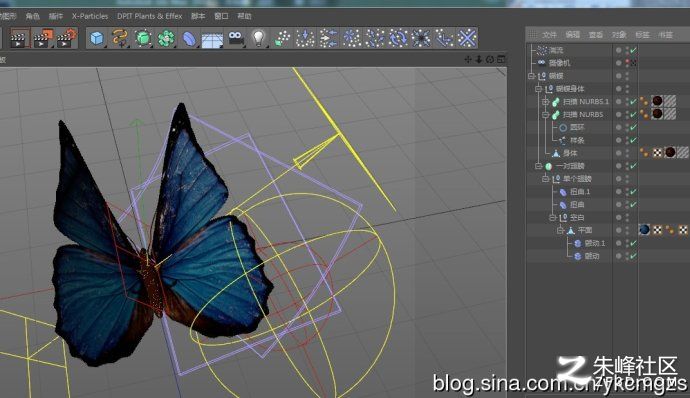Collapse the 单个翅膀 null group
Screen dimensions: 690x398
[545, 179]
